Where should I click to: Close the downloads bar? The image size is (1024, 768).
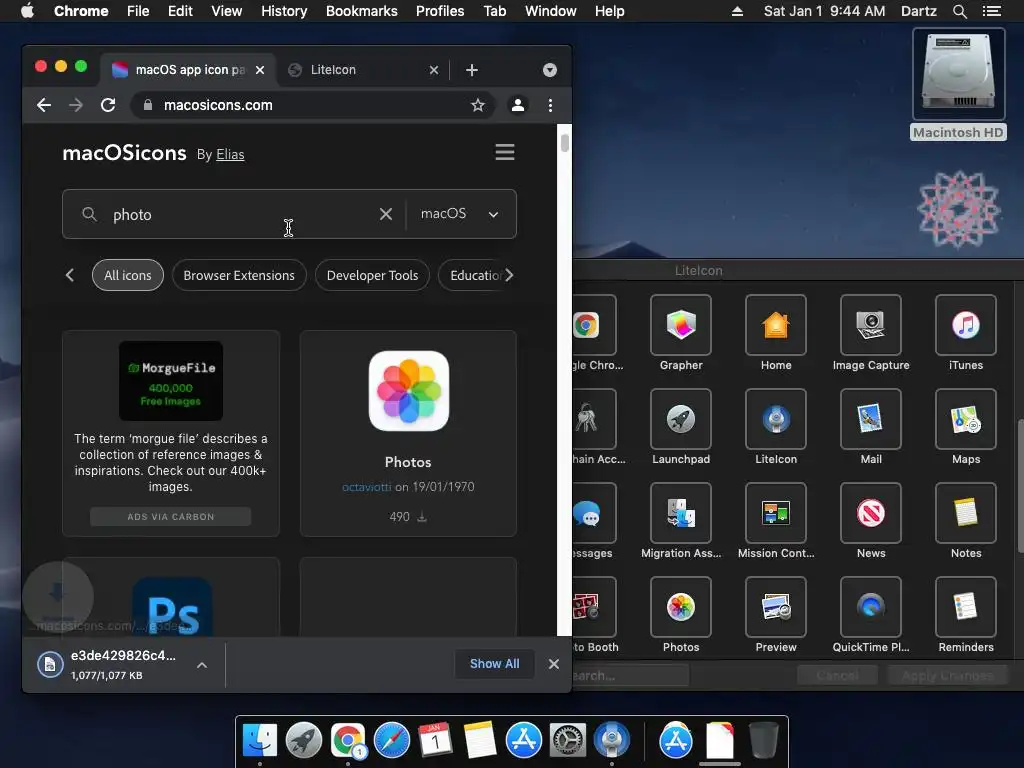(554, 664)
